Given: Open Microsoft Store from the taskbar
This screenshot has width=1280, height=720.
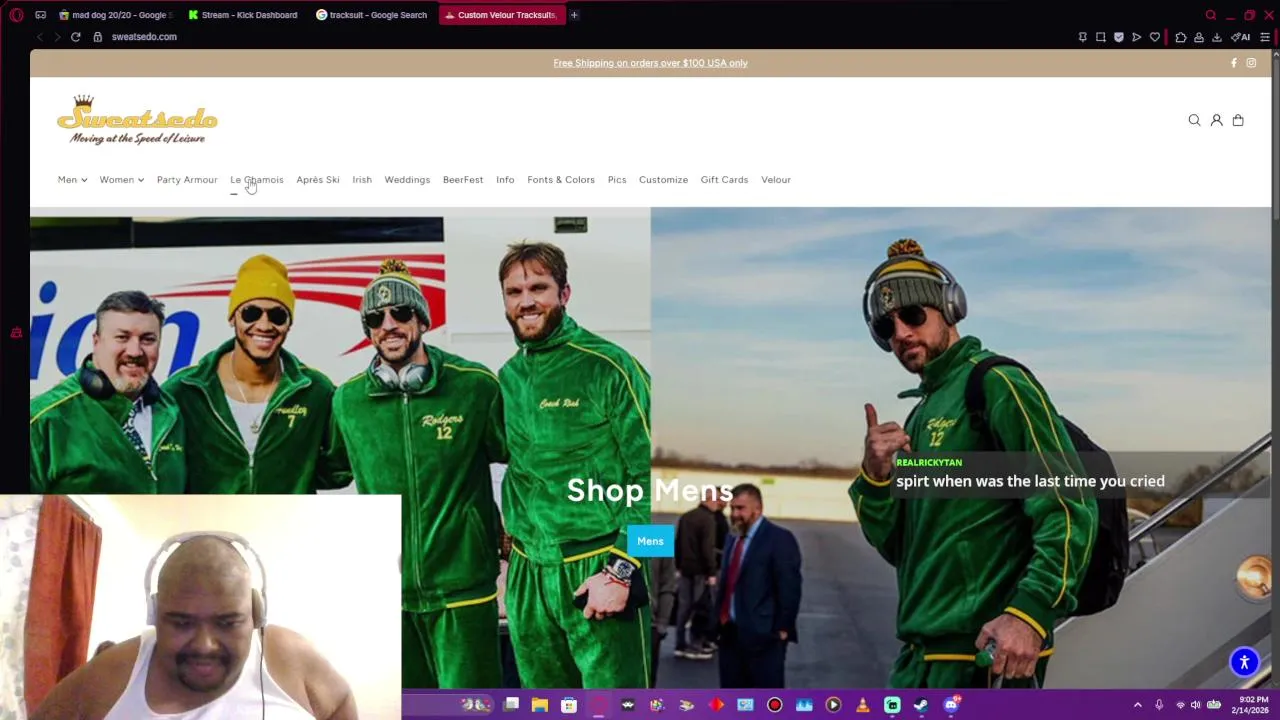Looking at the screenshot, I should point(569,705).
